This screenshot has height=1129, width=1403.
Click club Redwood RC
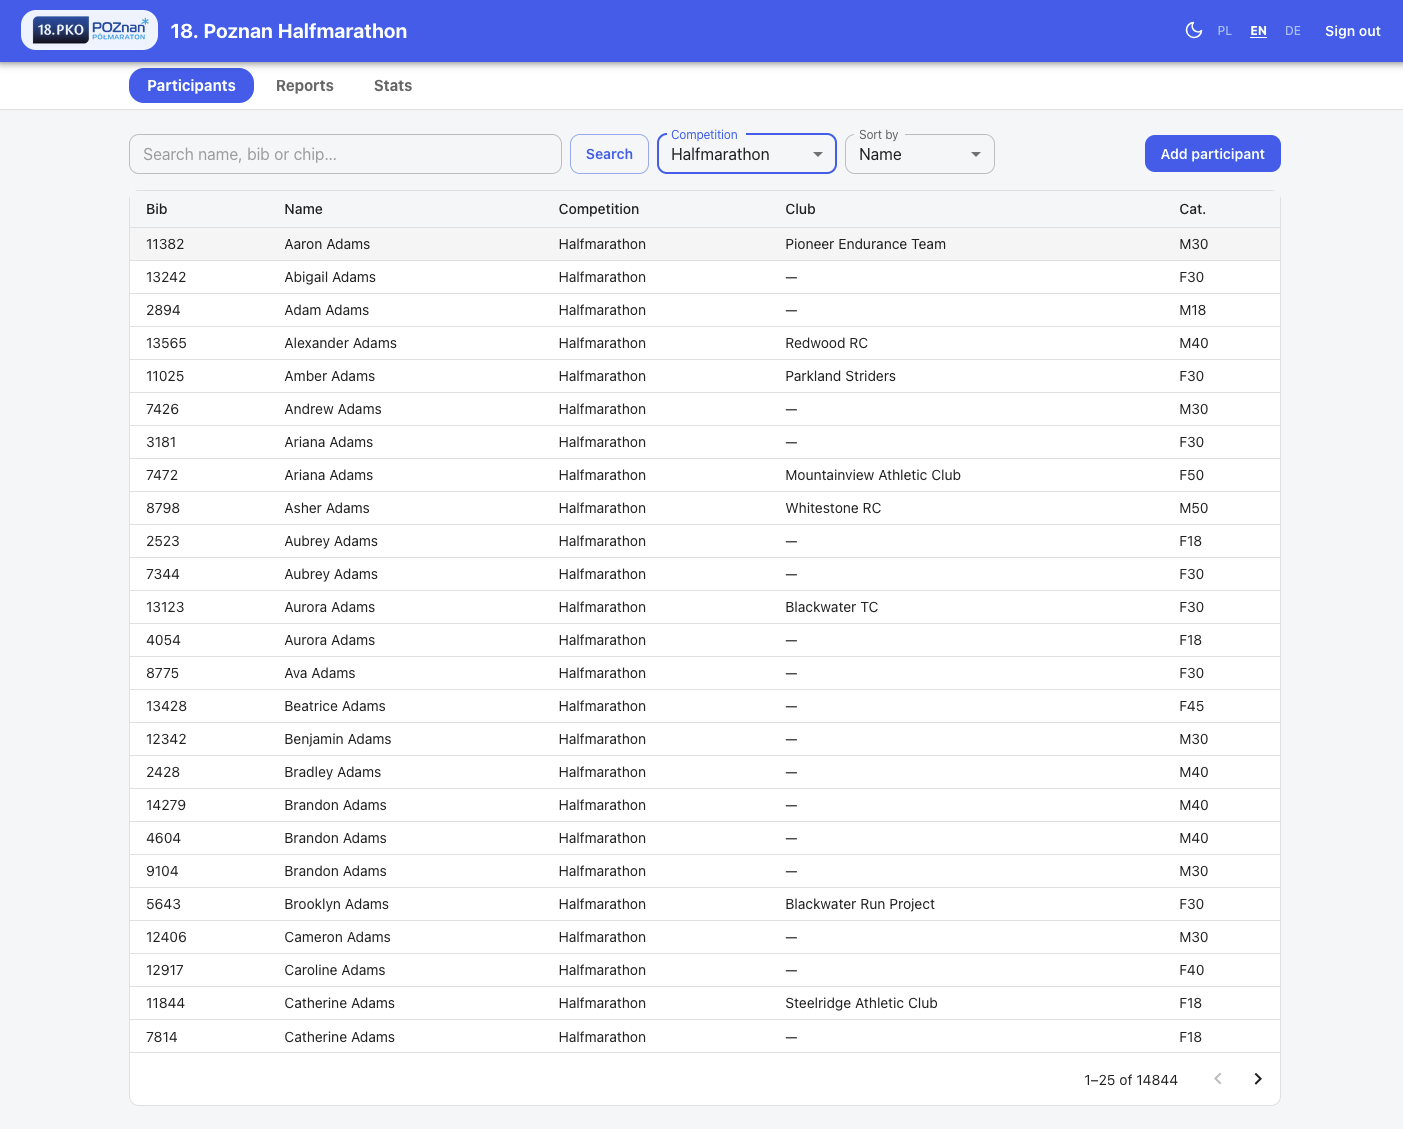pyautogui.click(x=827, y=343)
